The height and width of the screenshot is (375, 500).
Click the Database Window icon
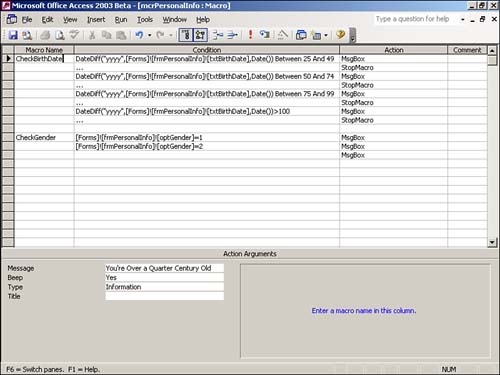[x=301, y=35]
